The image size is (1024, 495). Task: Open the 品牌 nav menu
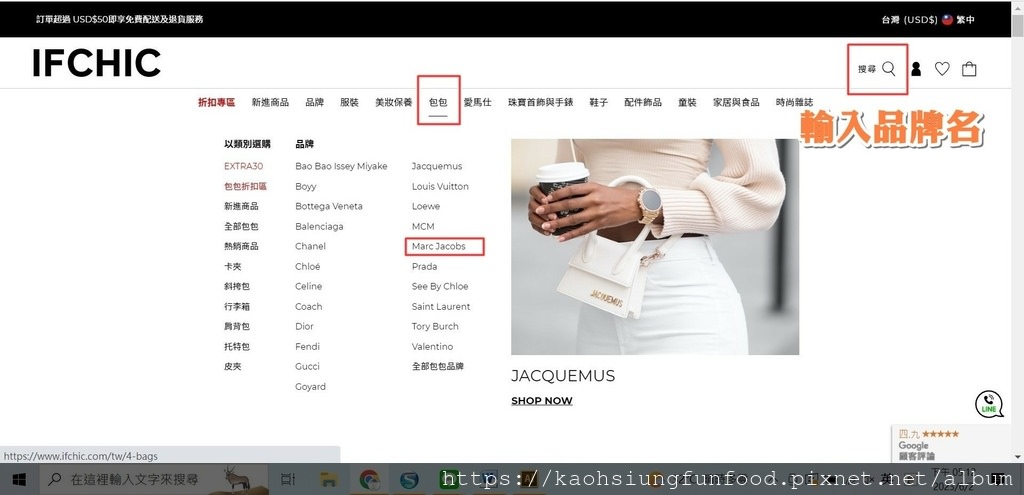point(314,103)
